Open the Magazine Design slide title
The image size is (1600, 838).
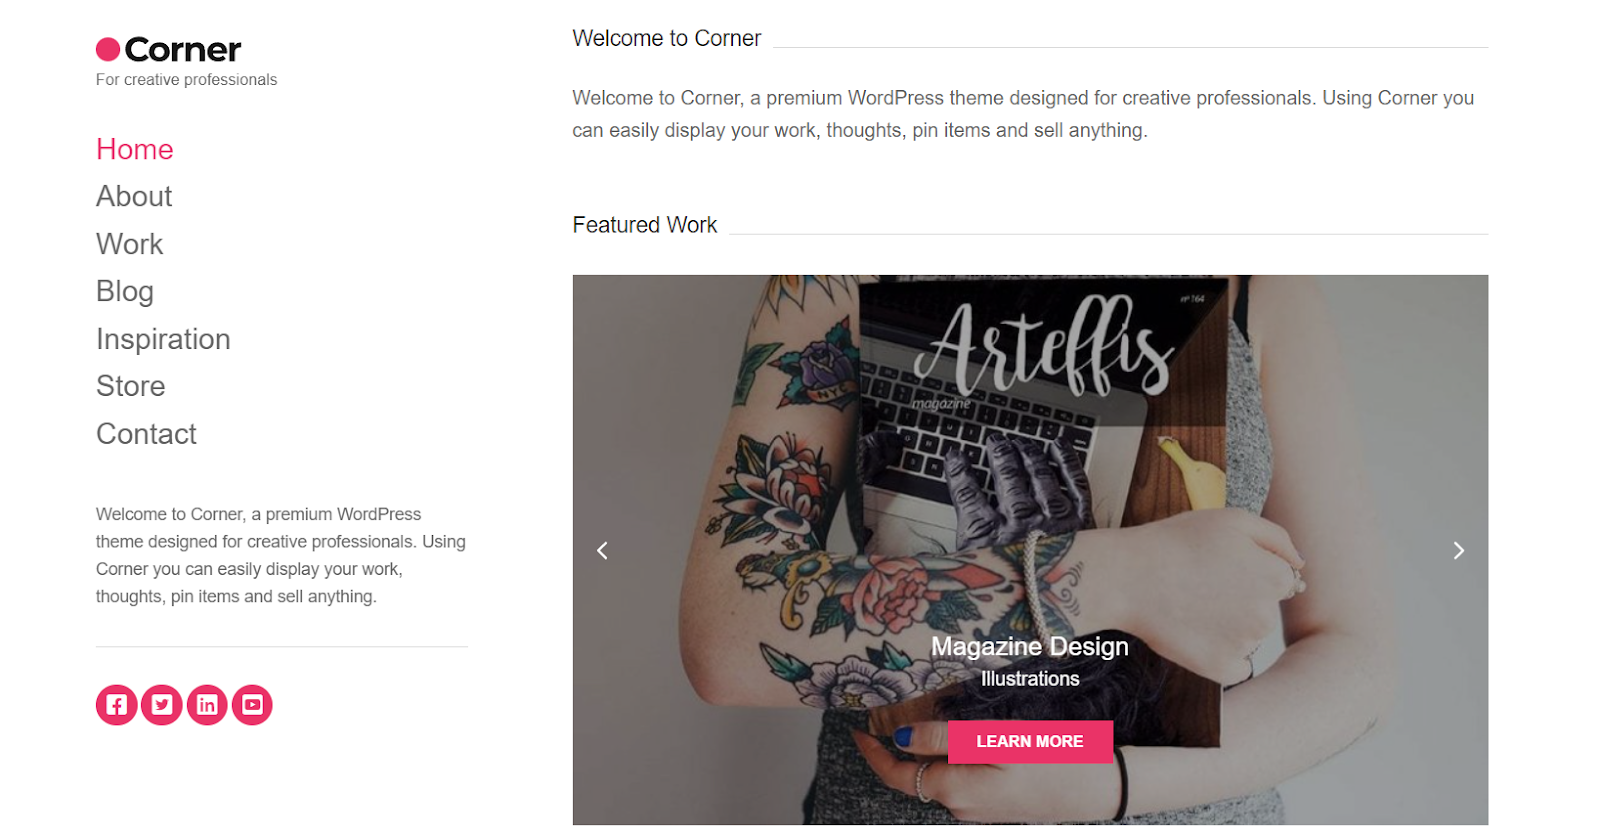1030,647
